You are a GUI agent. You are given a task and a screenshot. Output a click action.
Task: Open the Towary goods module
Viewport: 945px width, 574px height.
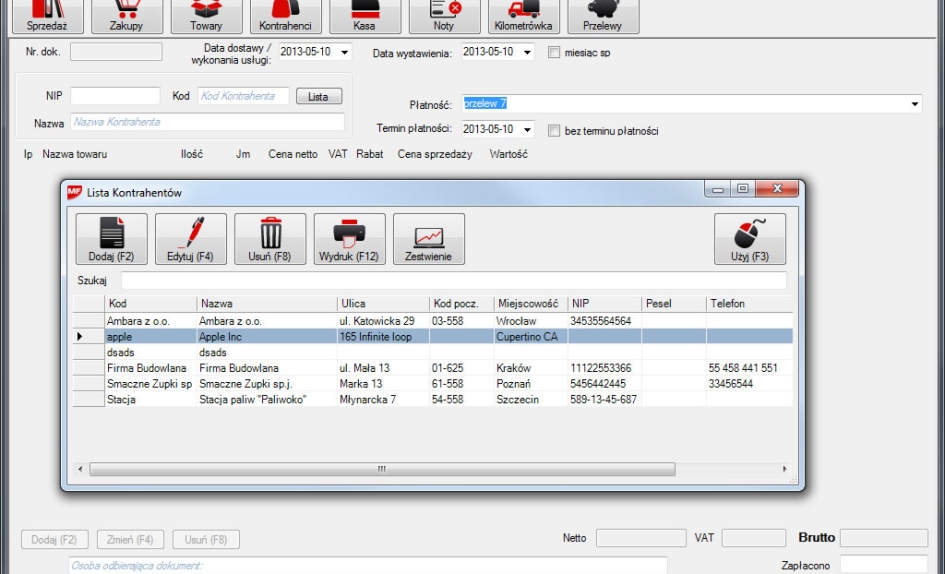click(206, 16)
